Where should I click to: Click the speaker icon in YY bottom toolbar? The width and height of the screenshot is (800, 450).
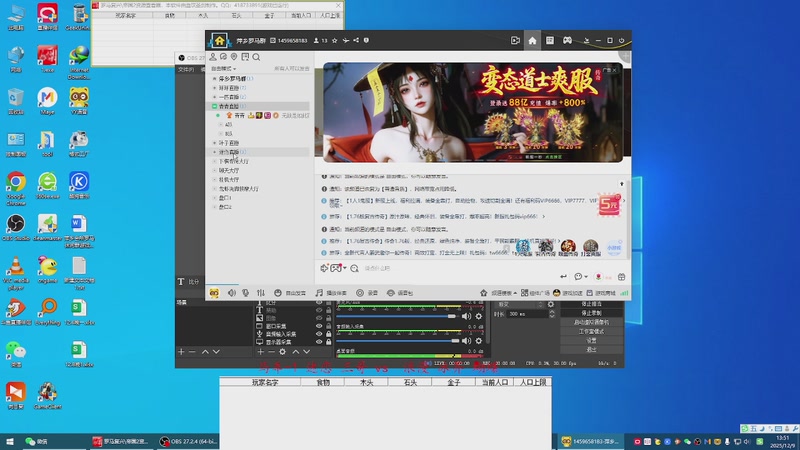232,293
